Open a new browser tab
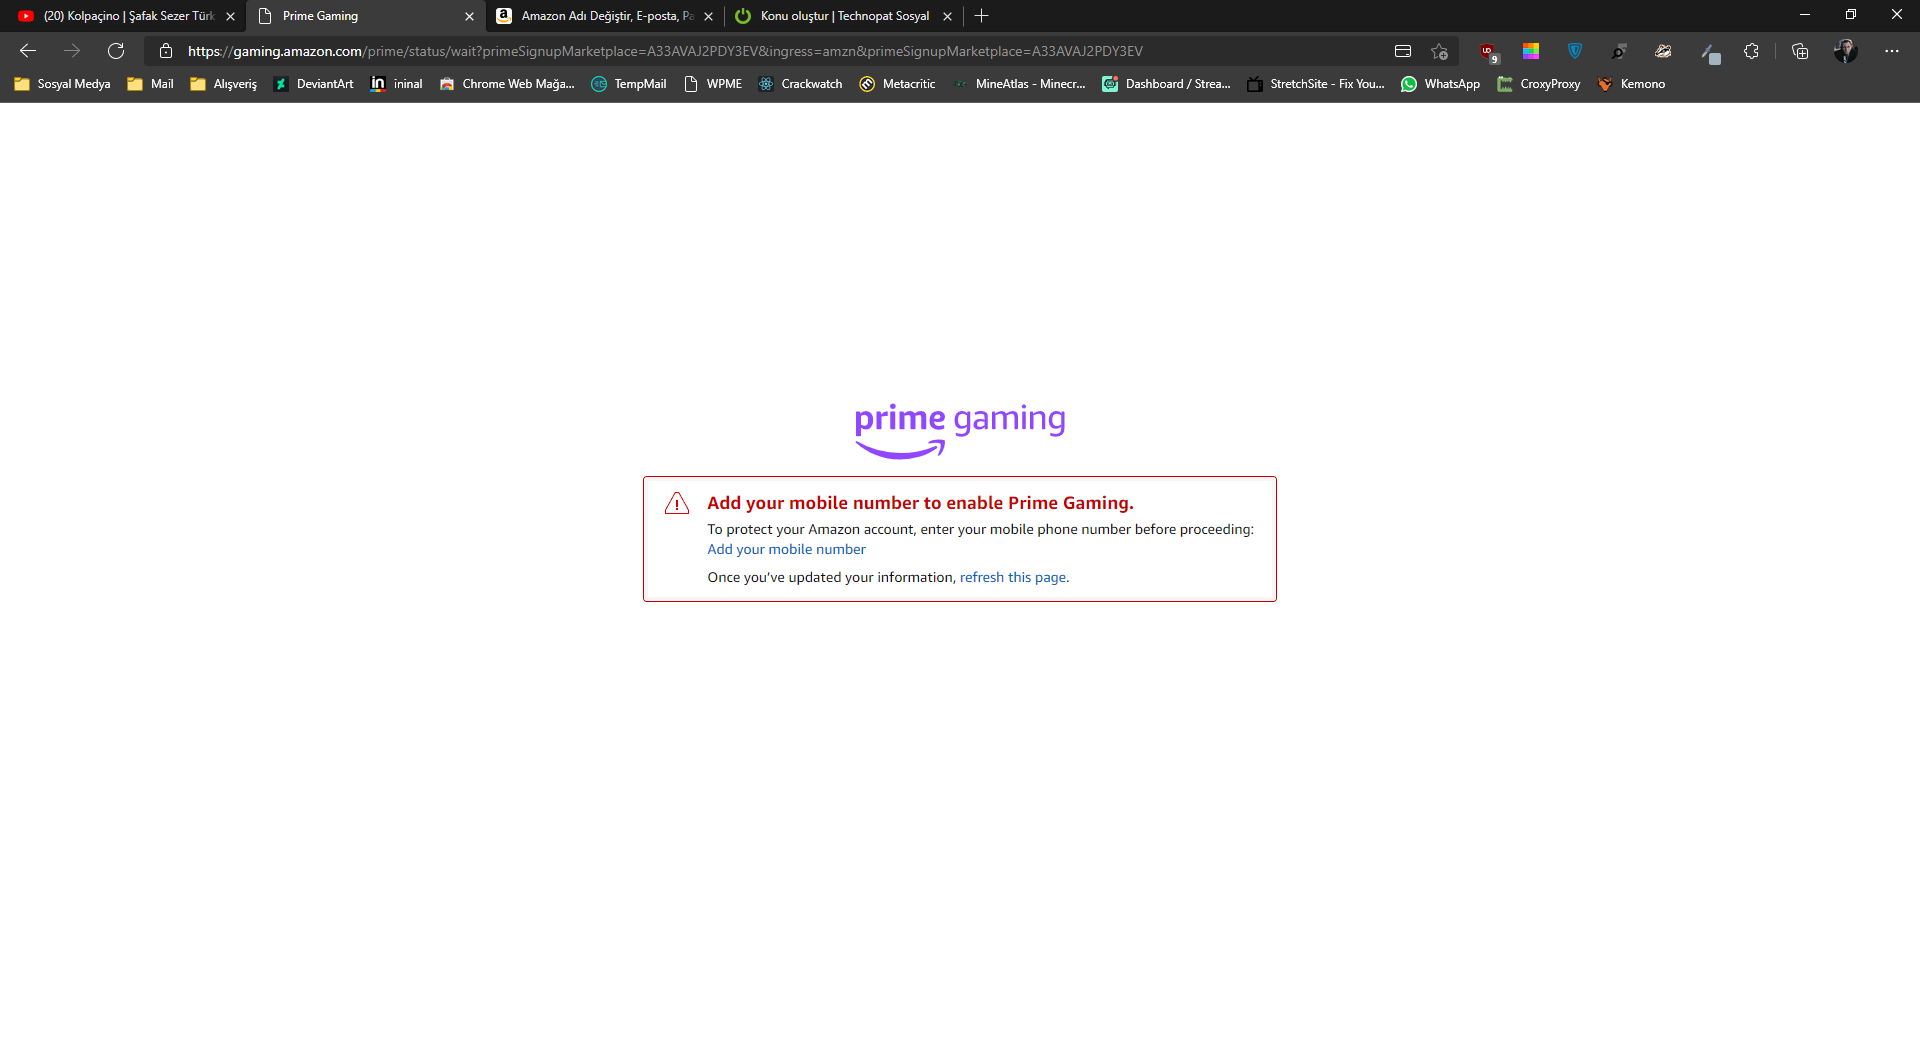 [982, 16]
